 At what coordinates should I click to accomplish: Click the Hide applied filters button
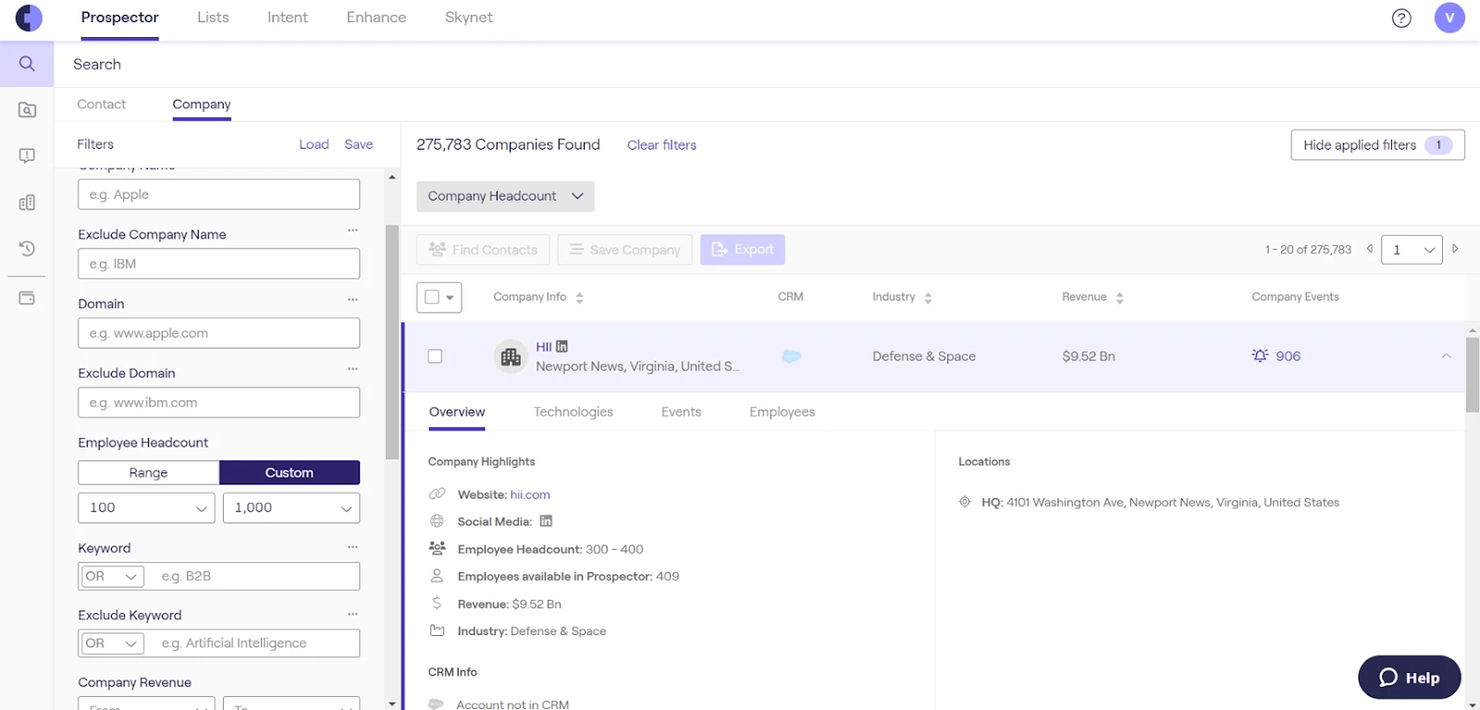pos(1377,144)
